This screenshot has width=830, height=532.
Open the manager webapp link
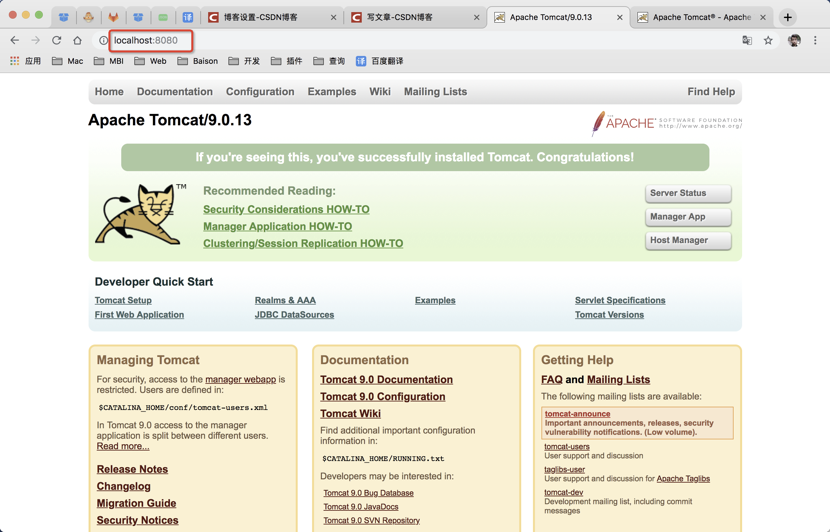240,380
